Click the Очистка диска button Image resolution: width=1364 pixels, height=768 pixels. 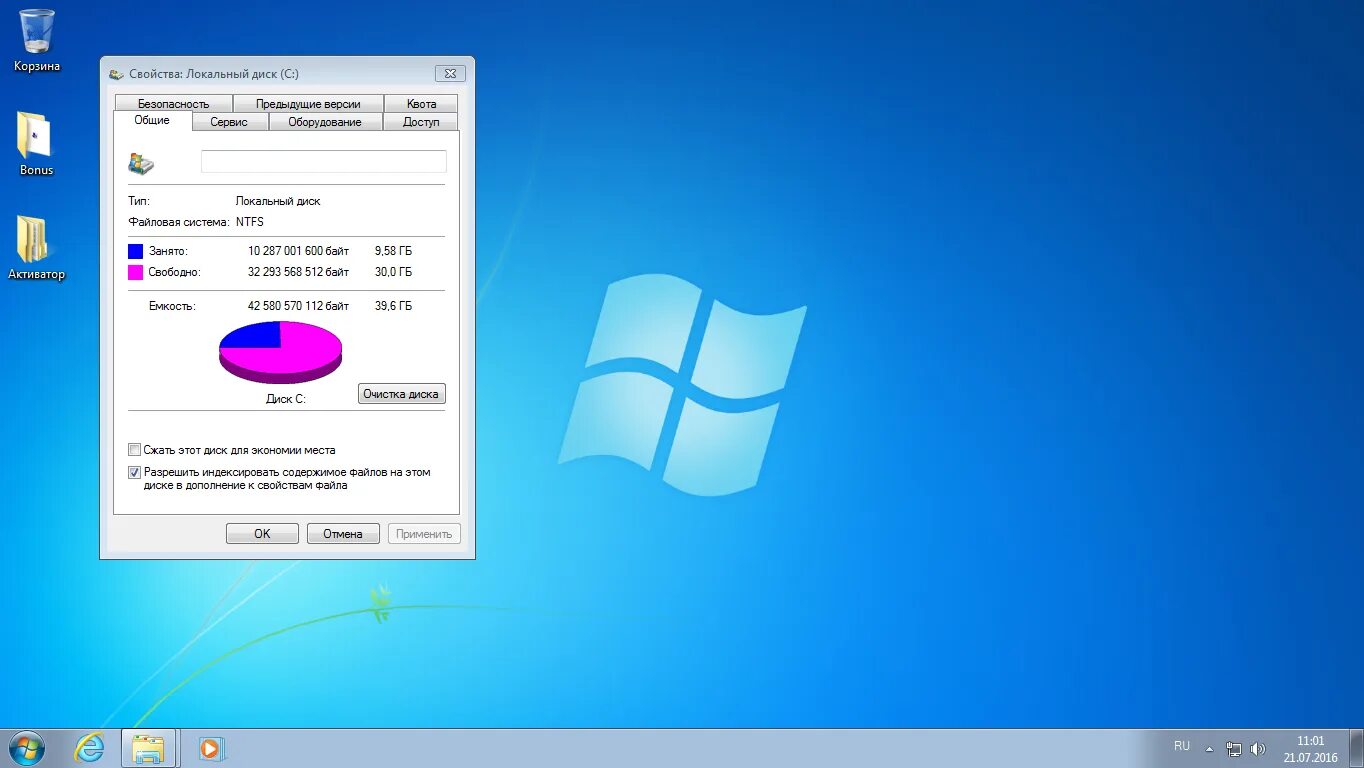point(401,394)
